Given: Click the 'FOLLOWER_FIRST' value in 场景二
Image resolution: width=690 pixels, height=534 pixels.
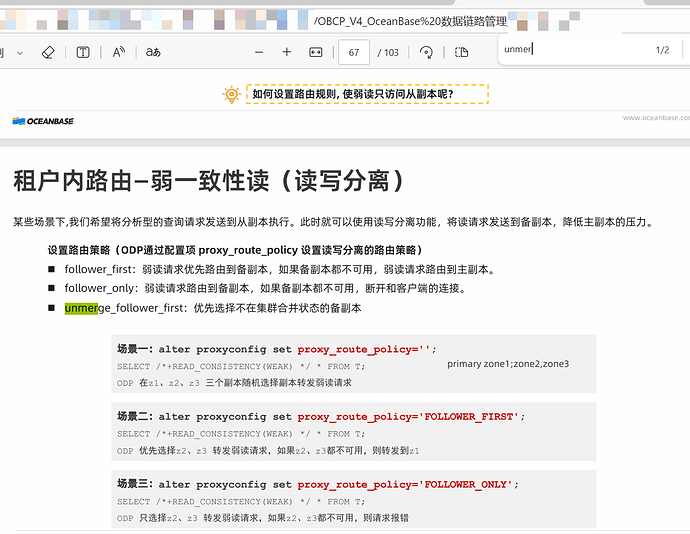Looking at the screenshot, I should [470, 416].
